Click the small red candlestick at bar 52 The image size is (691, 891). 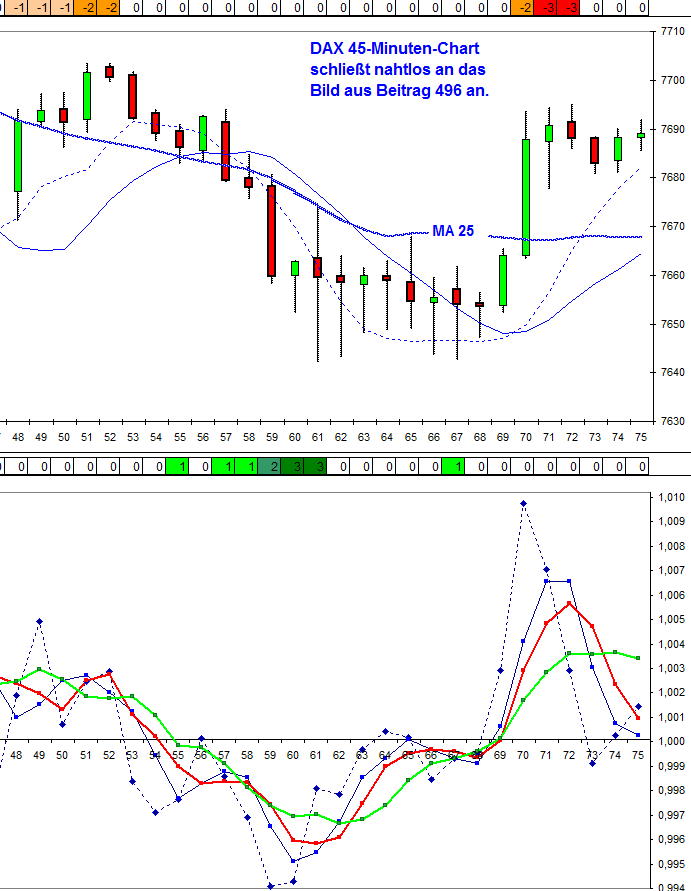click(110, 72)
